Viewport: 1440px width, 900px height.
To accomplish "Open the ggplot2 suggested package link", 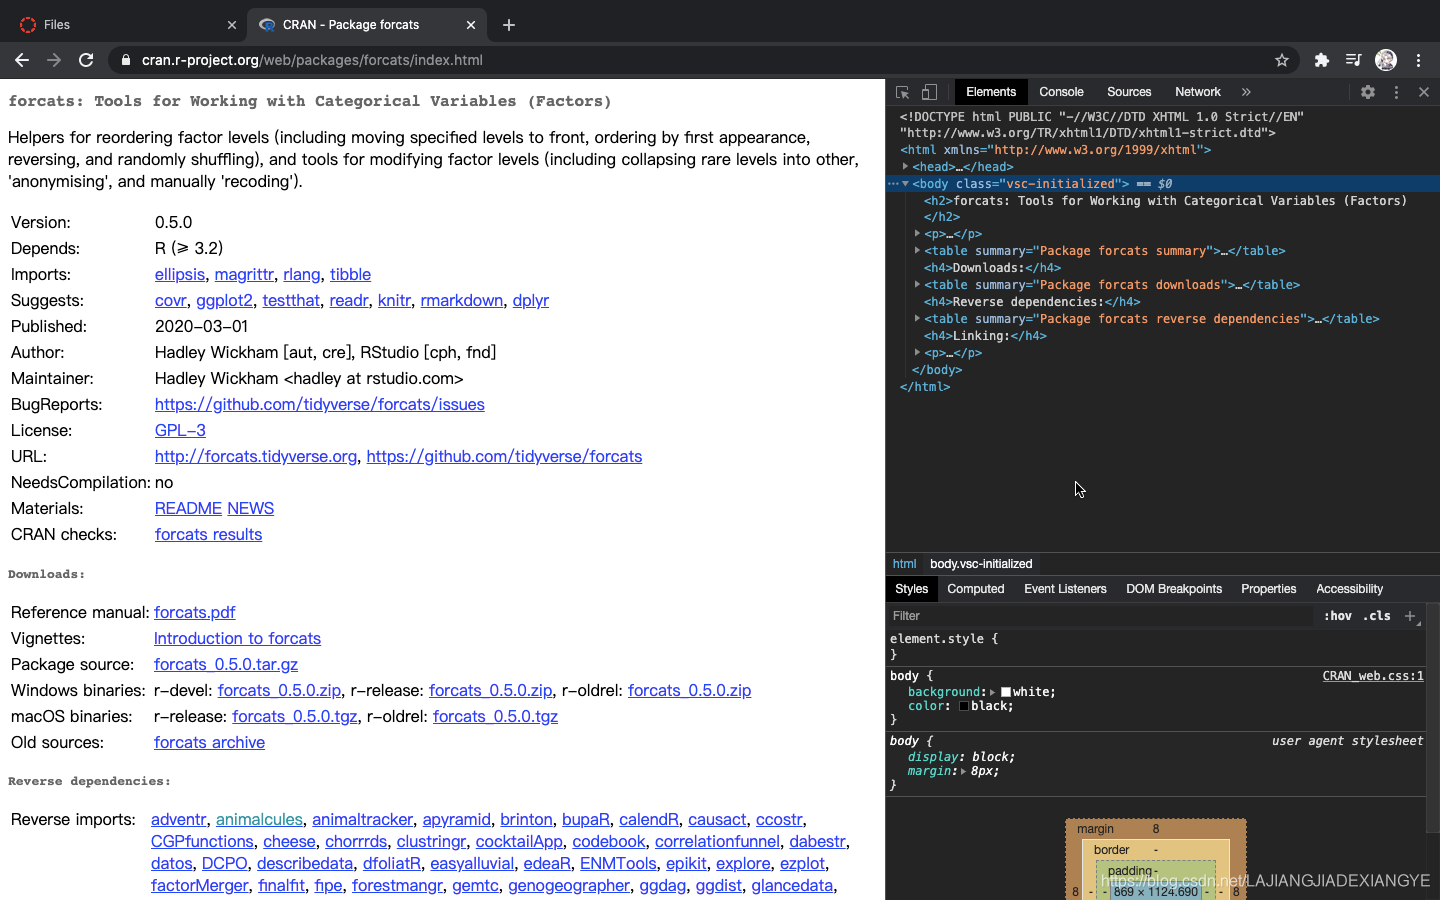I will tap(224, 300).
